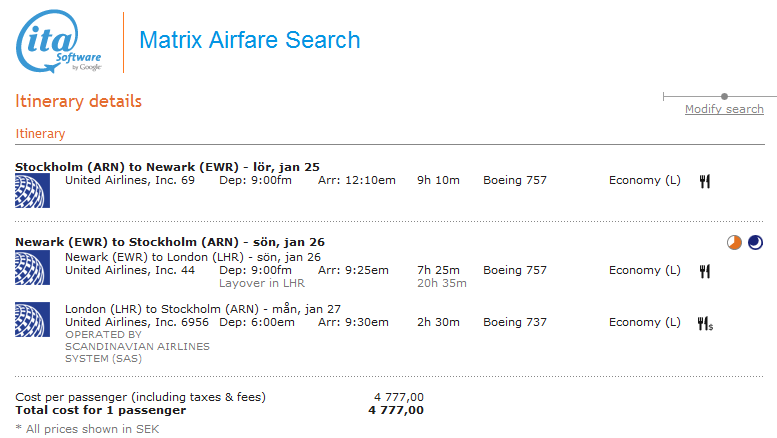This screenshot has width=777, height=438.
Task: Click 'Newark (EWR) to London (LHR)' segment title
Action: [193, 257]
